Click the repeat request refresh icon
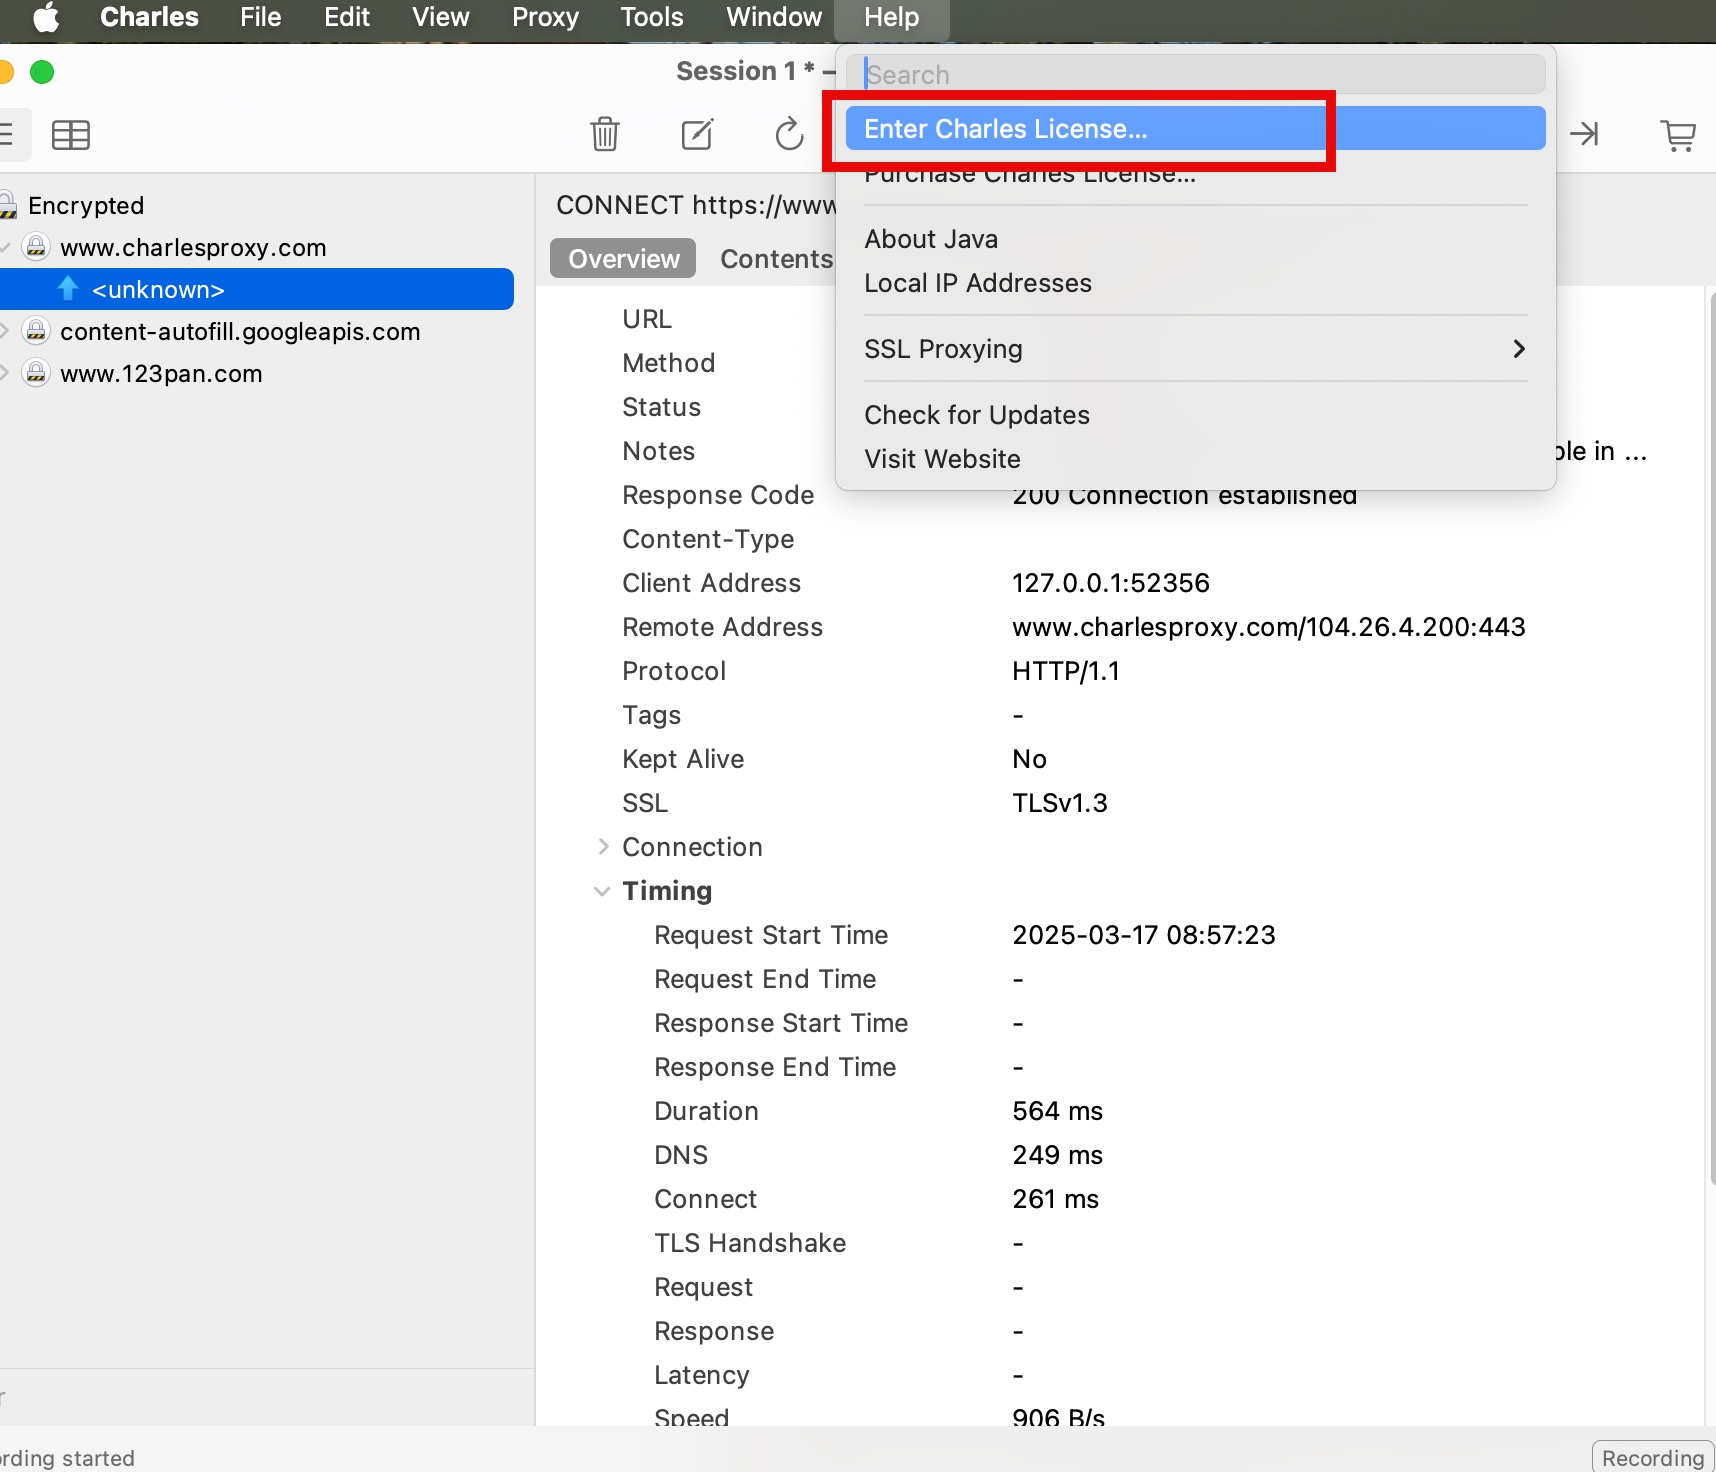1716x1472 pixels. click(789, 134)
